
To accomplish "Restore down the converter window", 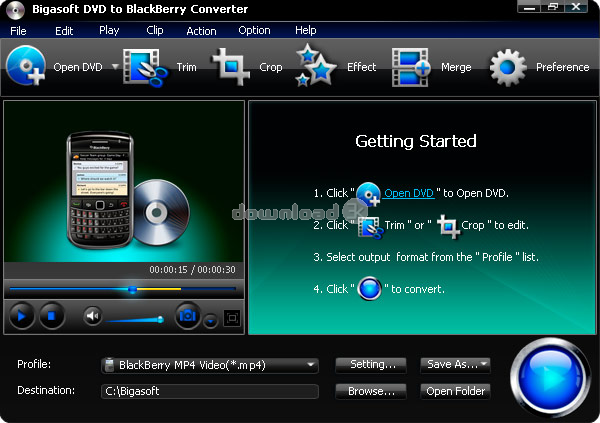I will click(553, 7).
